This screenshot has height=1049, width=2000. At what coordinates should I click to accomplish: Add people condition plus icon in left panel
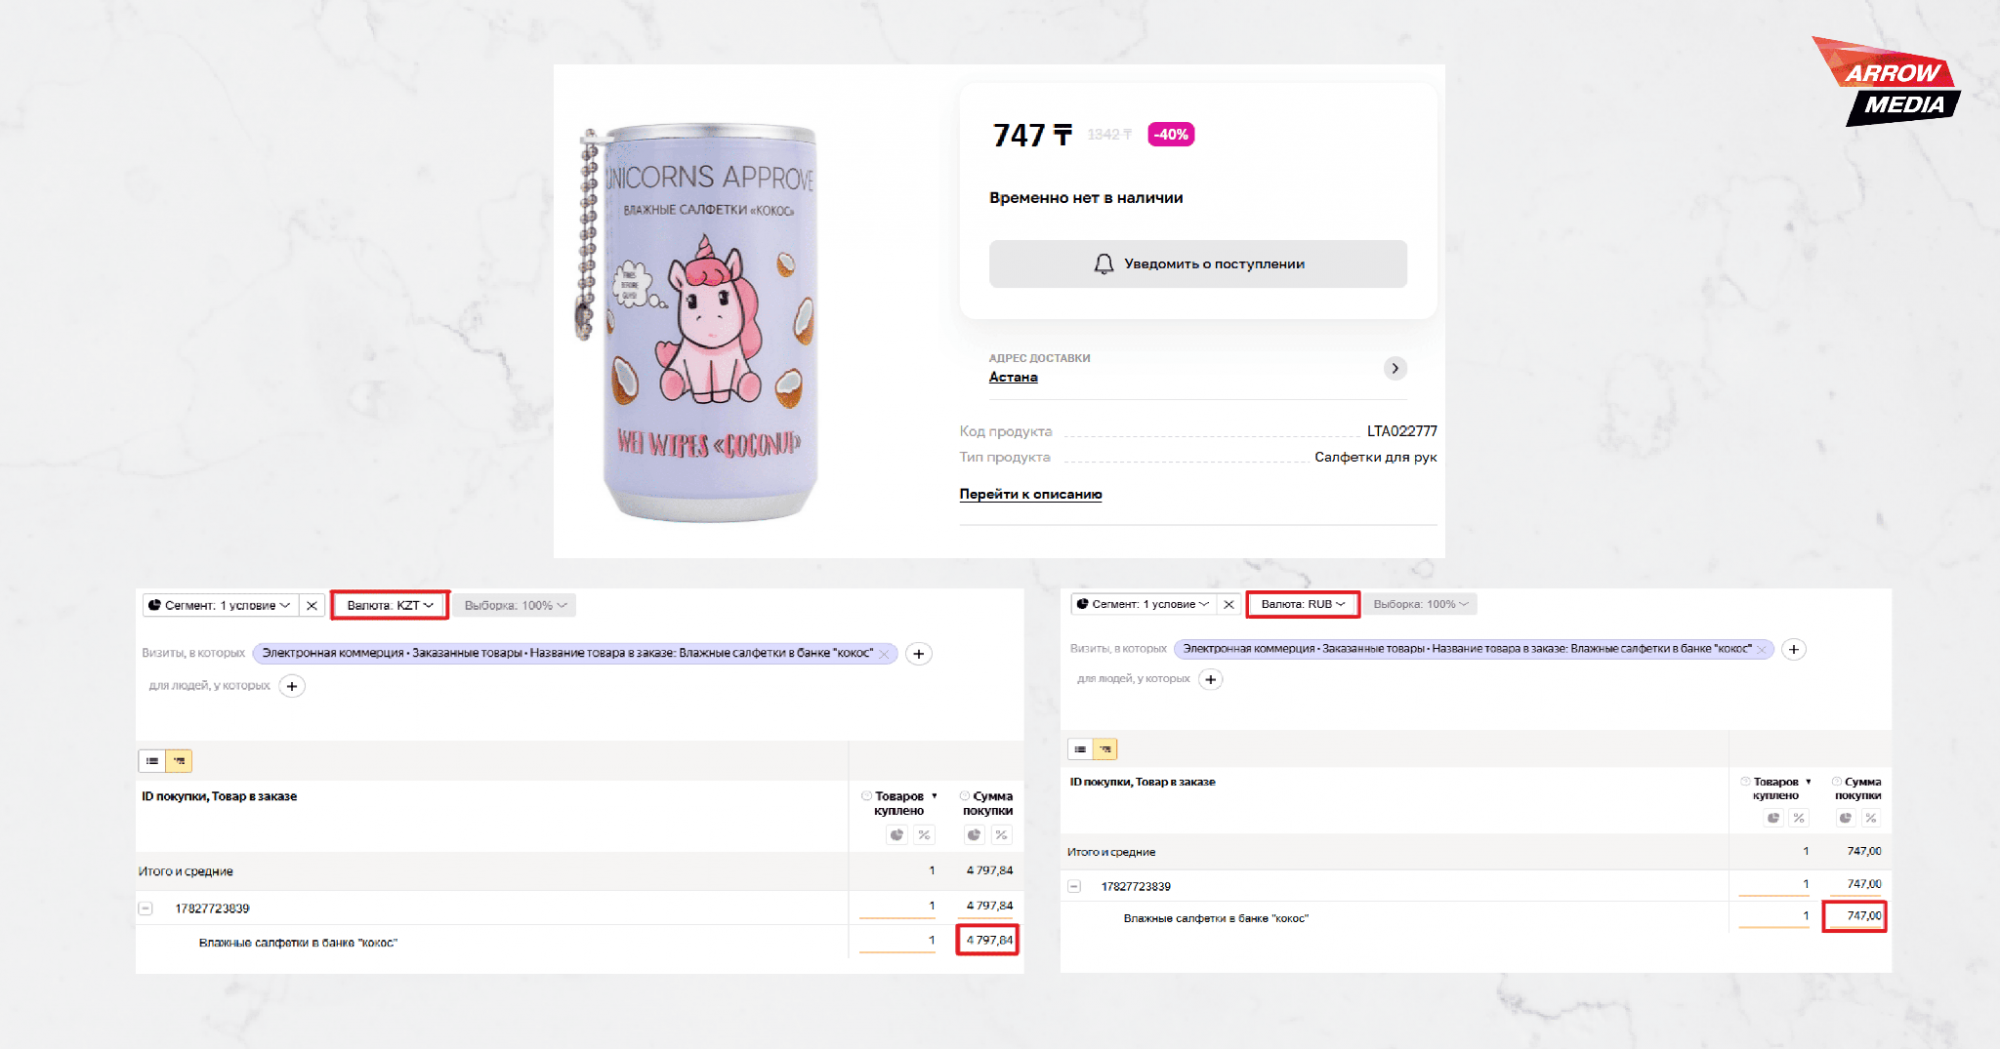[x=292, y=686]
